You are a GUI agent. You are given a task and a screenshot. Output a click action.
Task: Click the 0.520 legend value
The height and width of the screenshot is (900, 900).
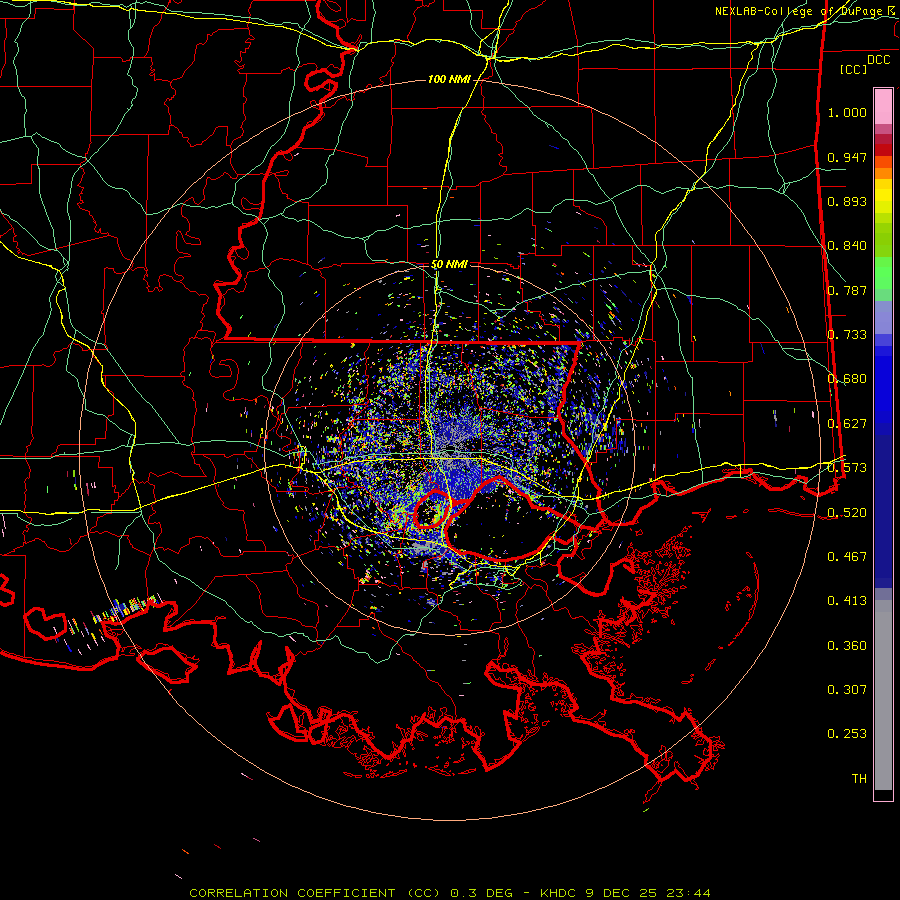pos(847,513)
